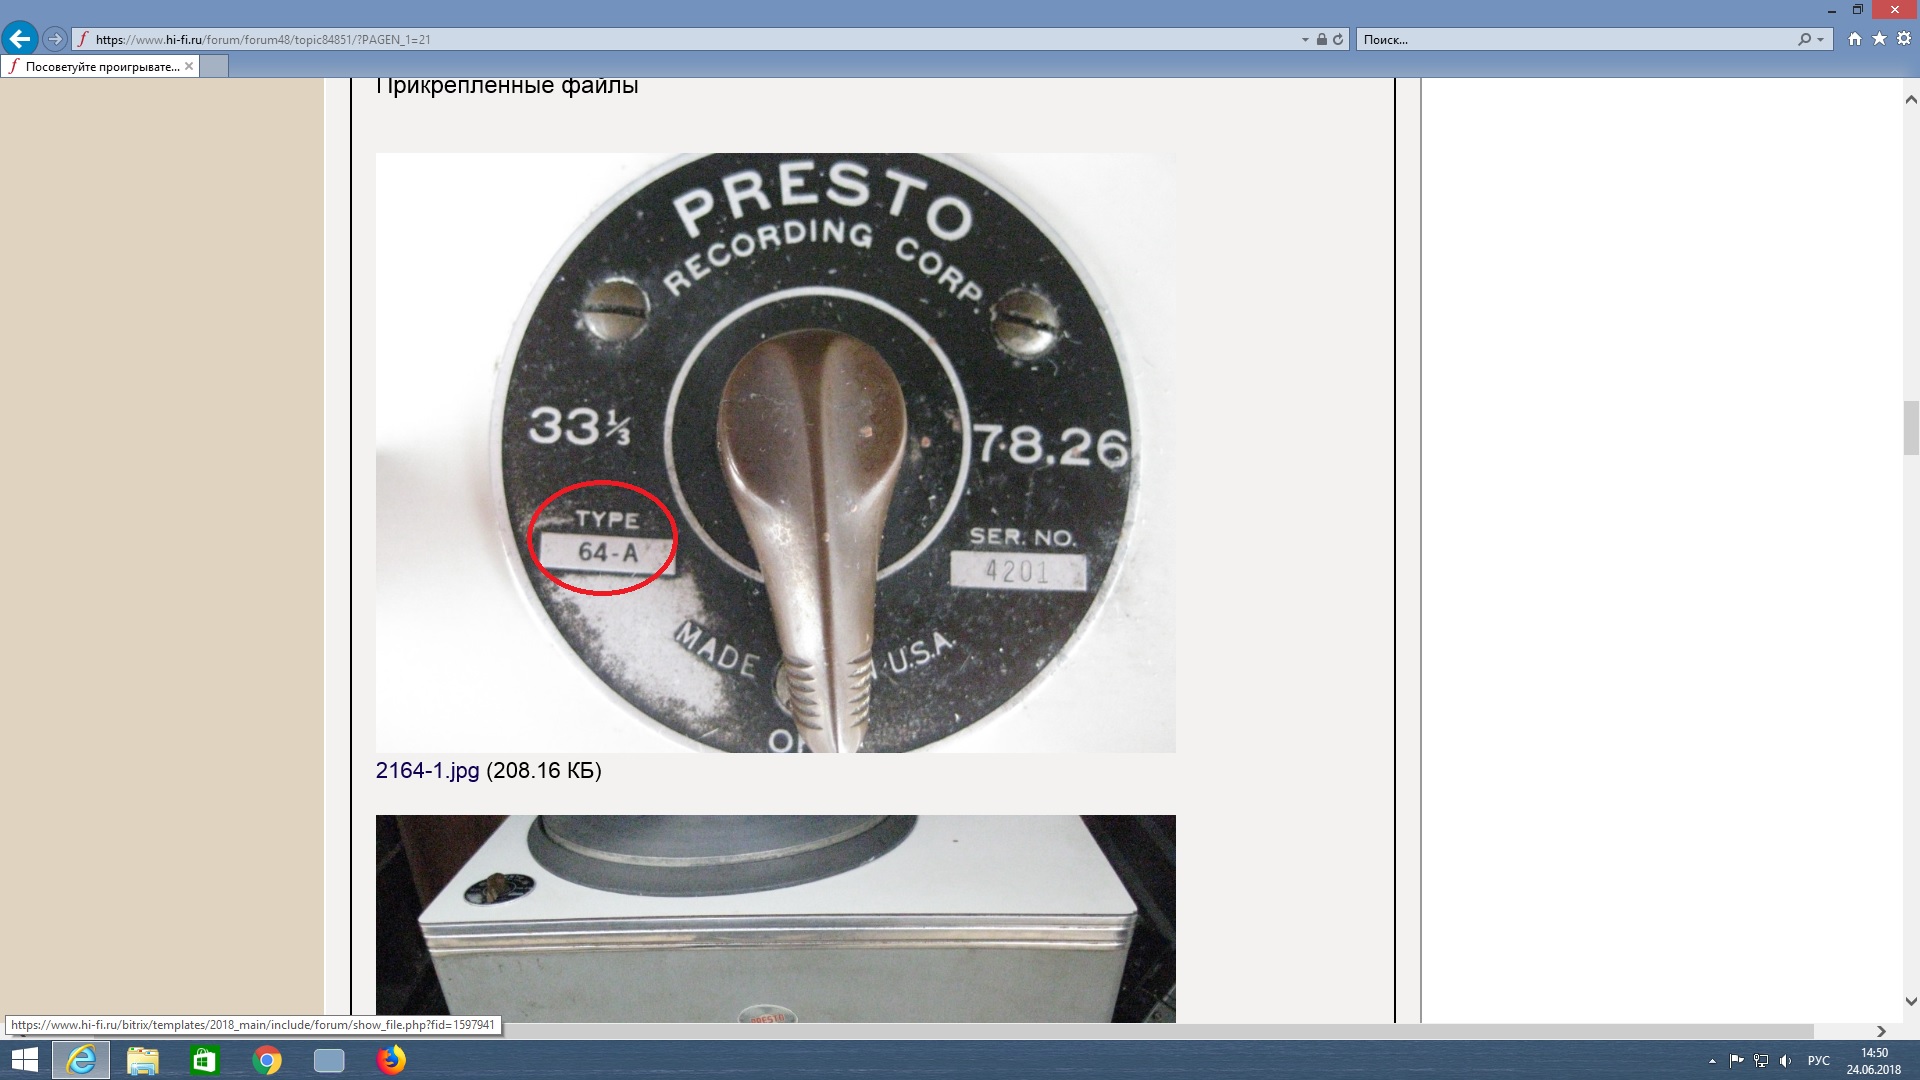
Task: Click the search magnifier icon
Action: click(1804, 40)
